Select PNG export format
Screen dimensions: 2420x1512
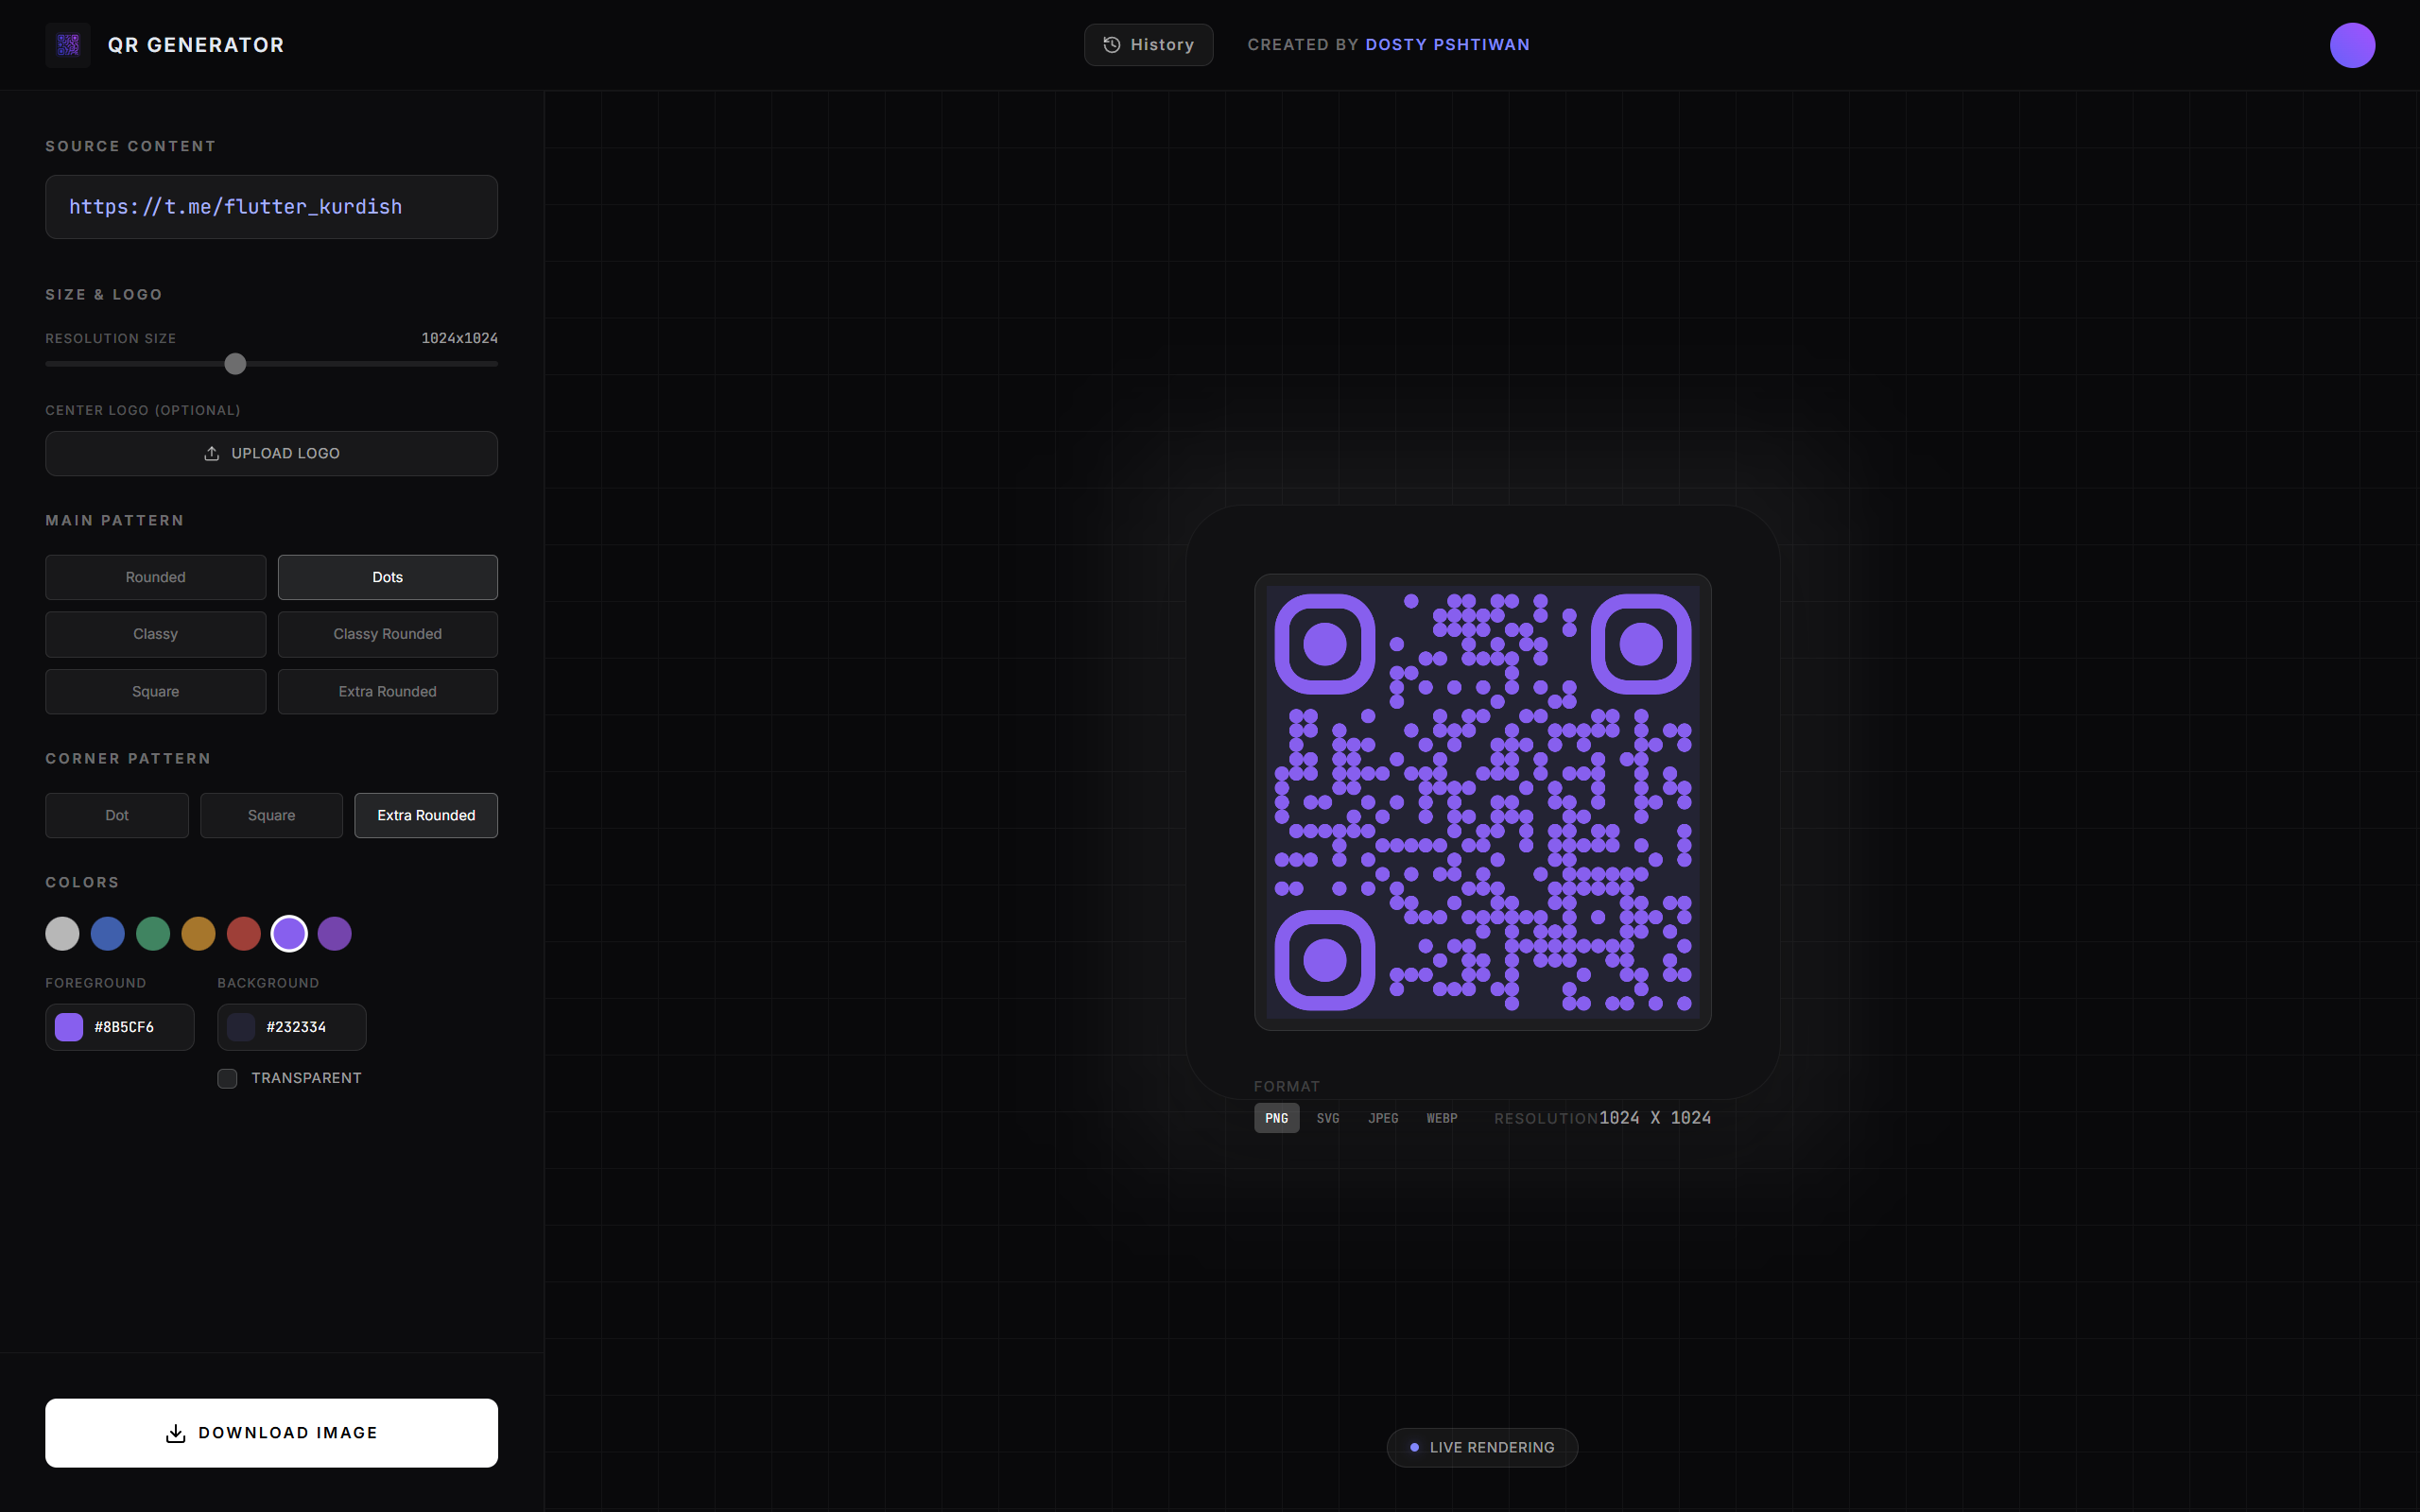(x=1277, y=1118)
